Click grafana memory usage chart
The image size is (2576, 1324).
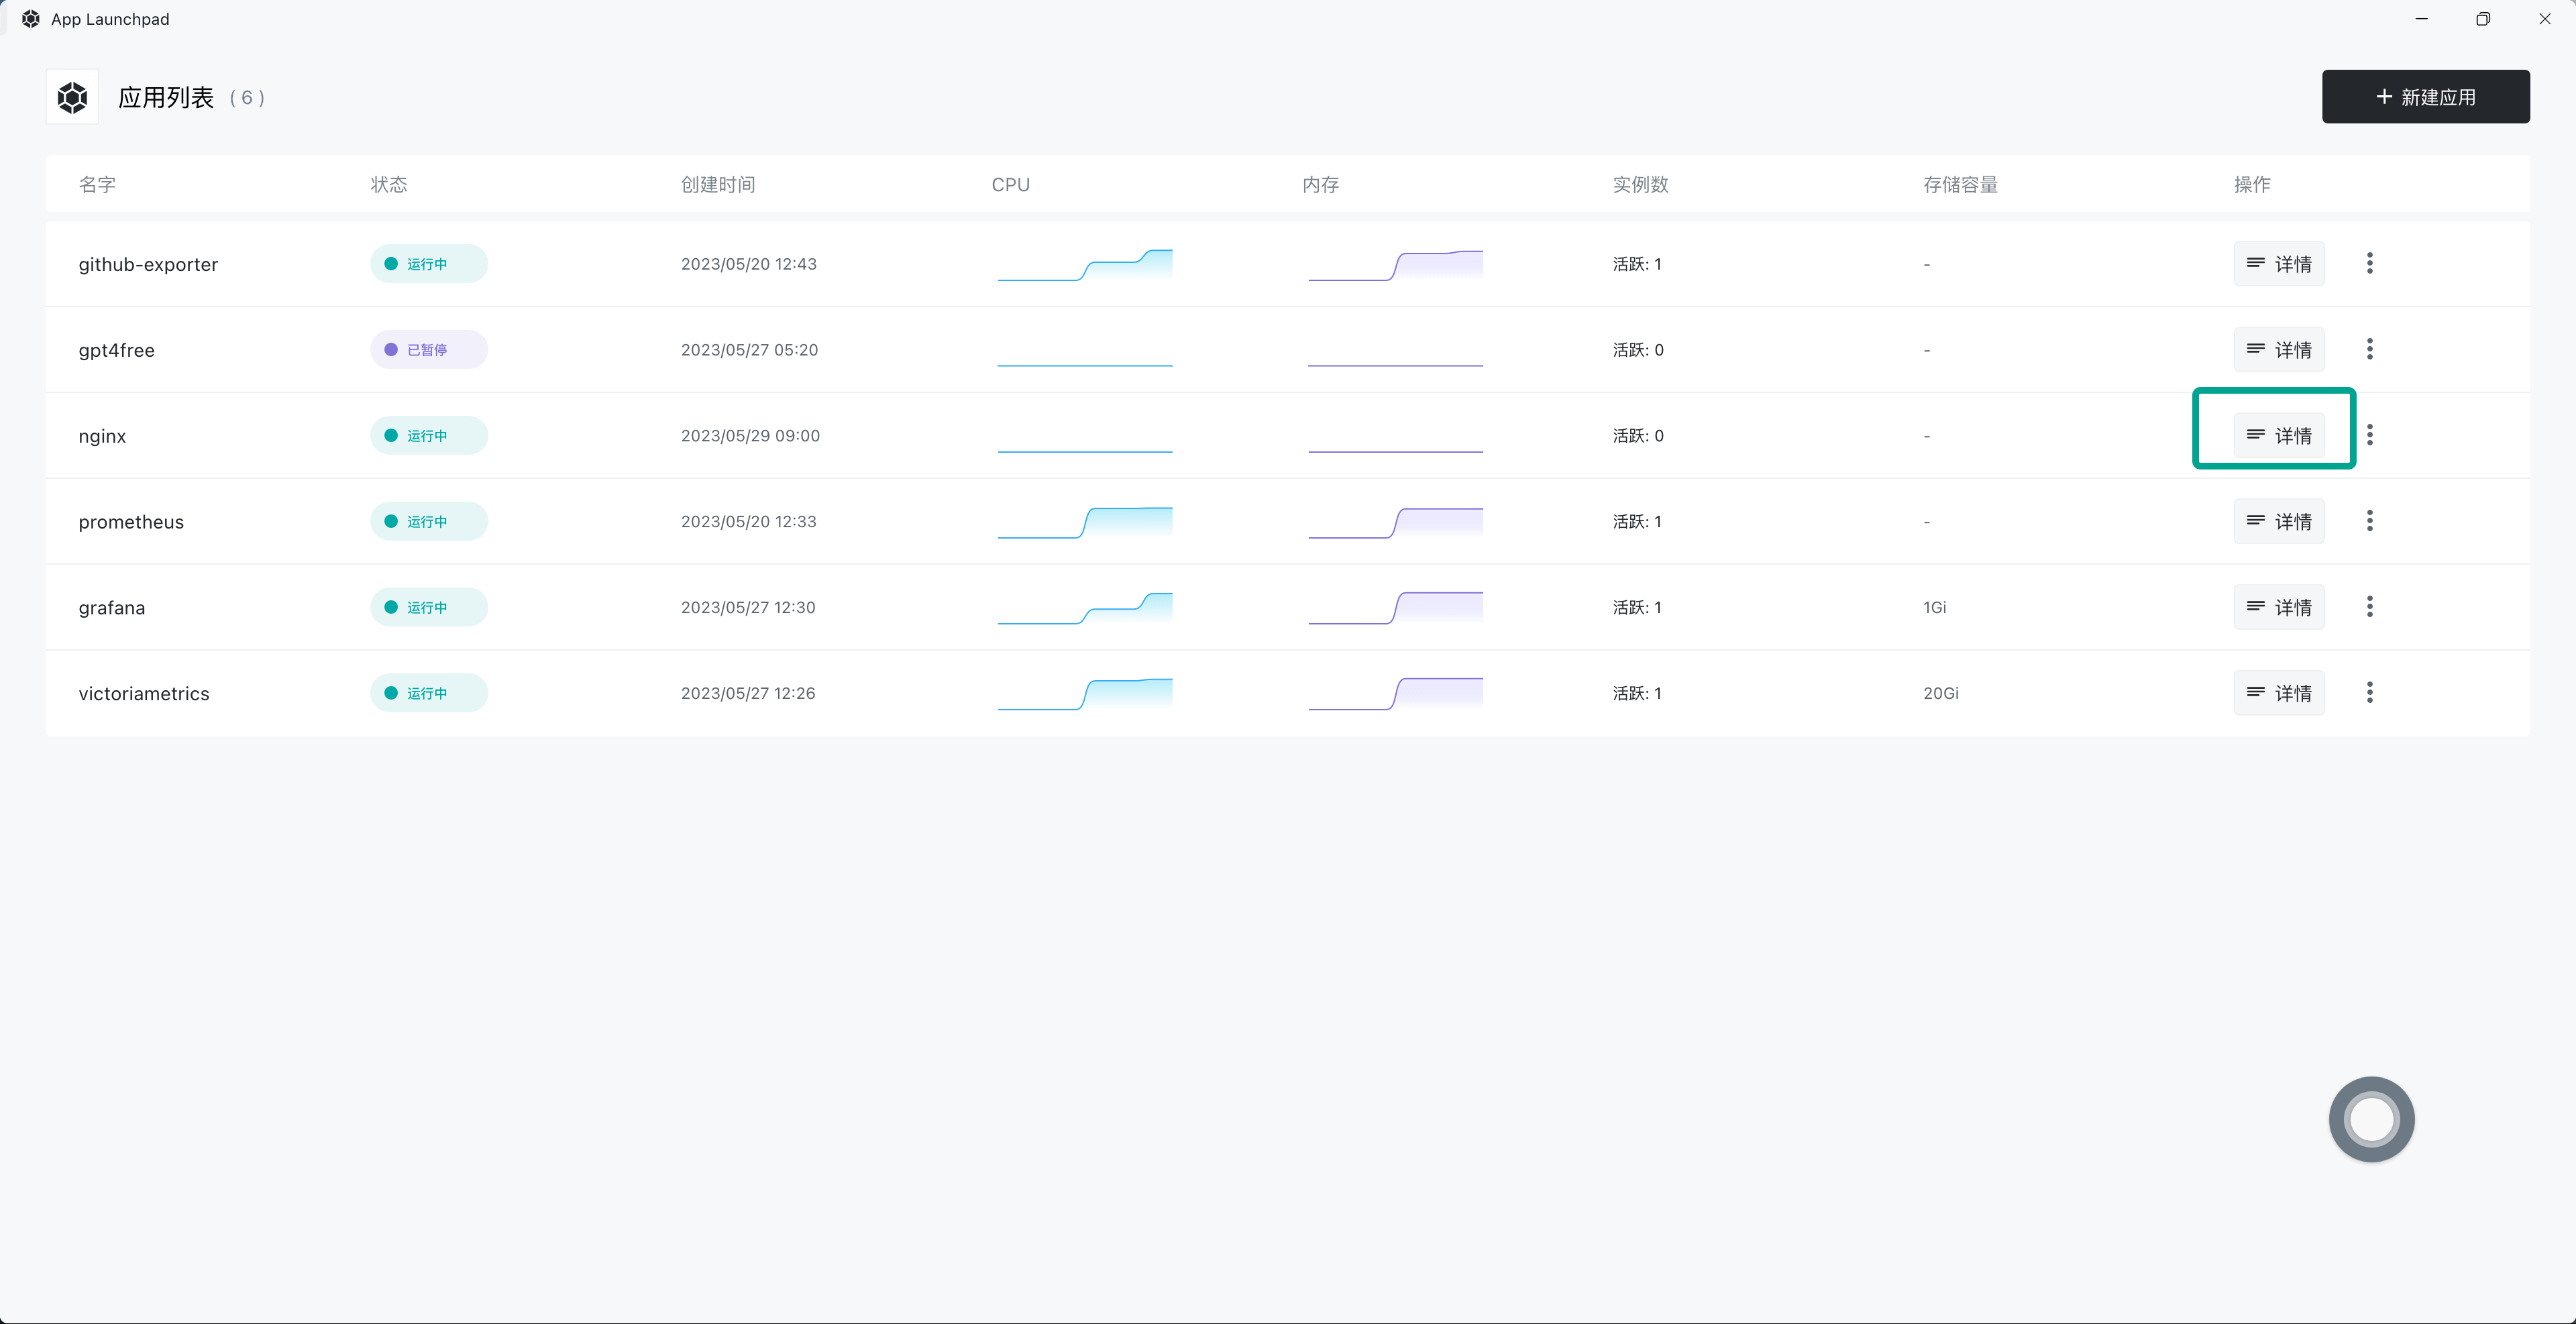(x=1395, y=608)
